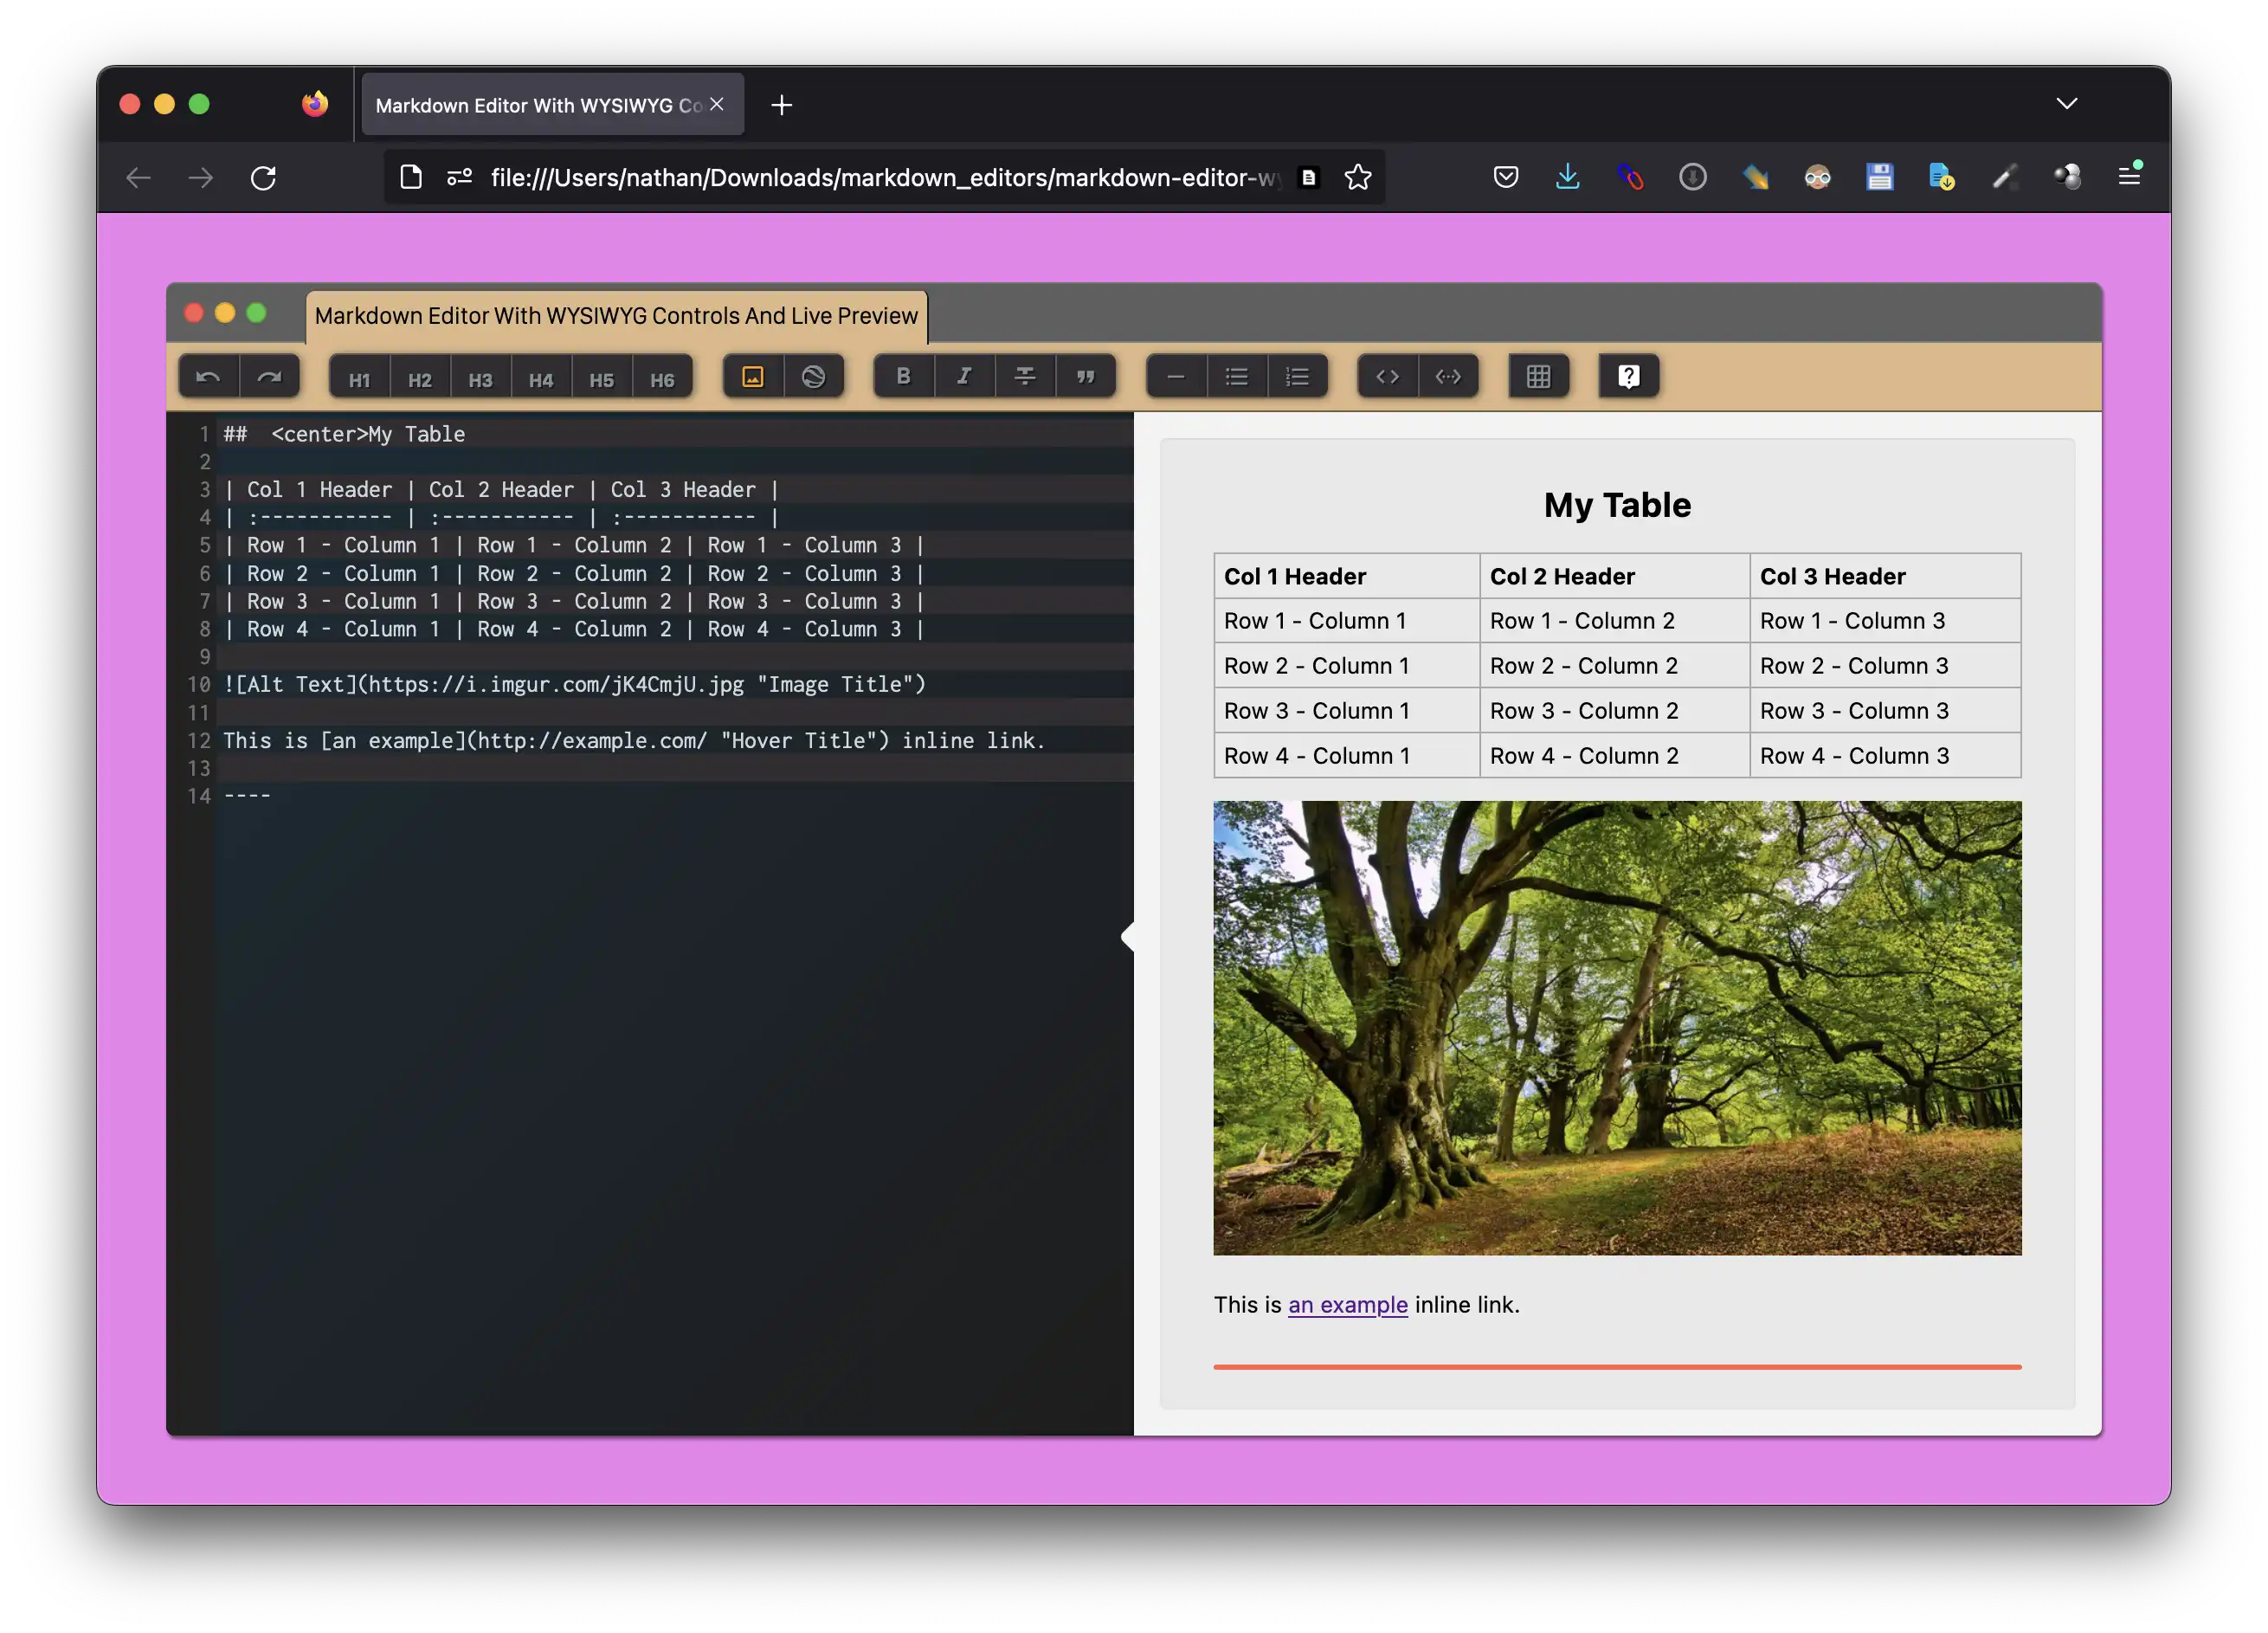Image resolution: width=2268 pixels, height=1633 pixels.
Task: Insert image with the picture icon
Action: [753, 377]
